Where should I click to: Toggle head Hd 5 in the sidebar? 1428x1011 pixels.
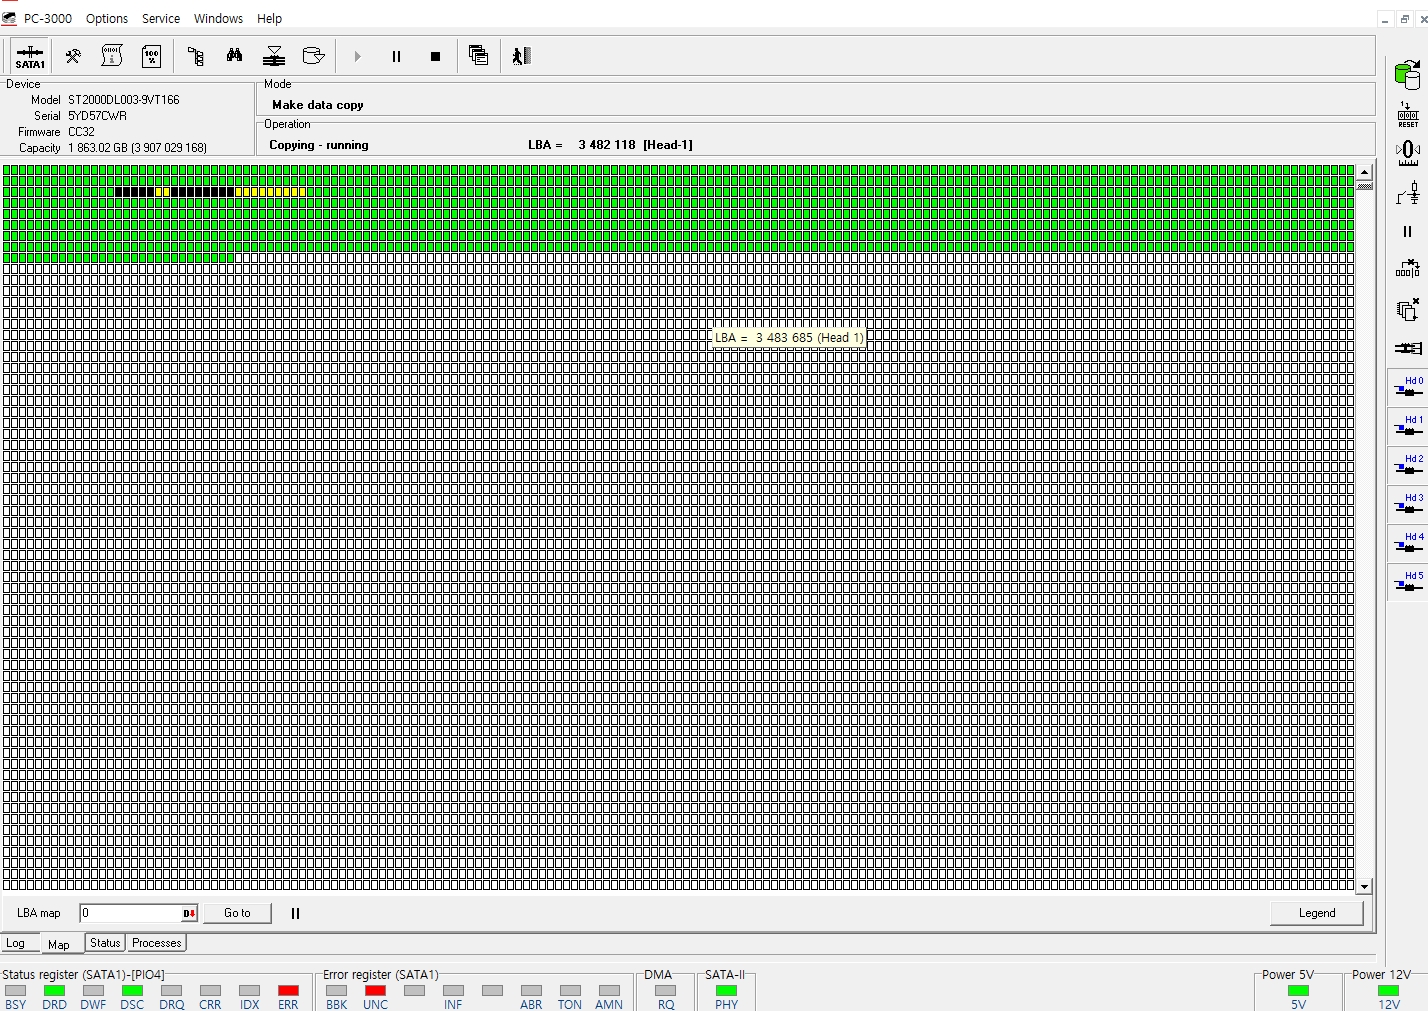(x=1409, y=583)
